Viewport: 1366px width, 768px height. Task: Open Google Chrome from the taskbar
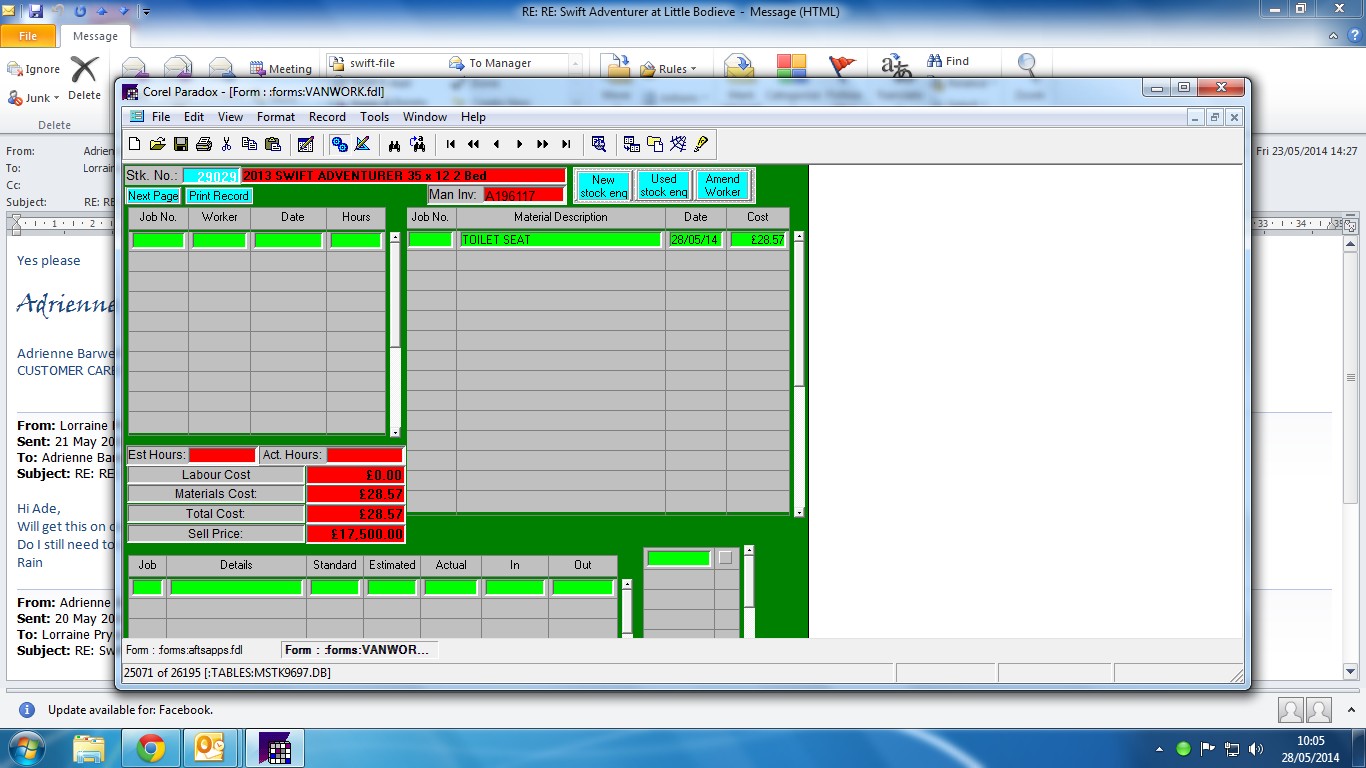pyautogui.click(x=151, y=748)
